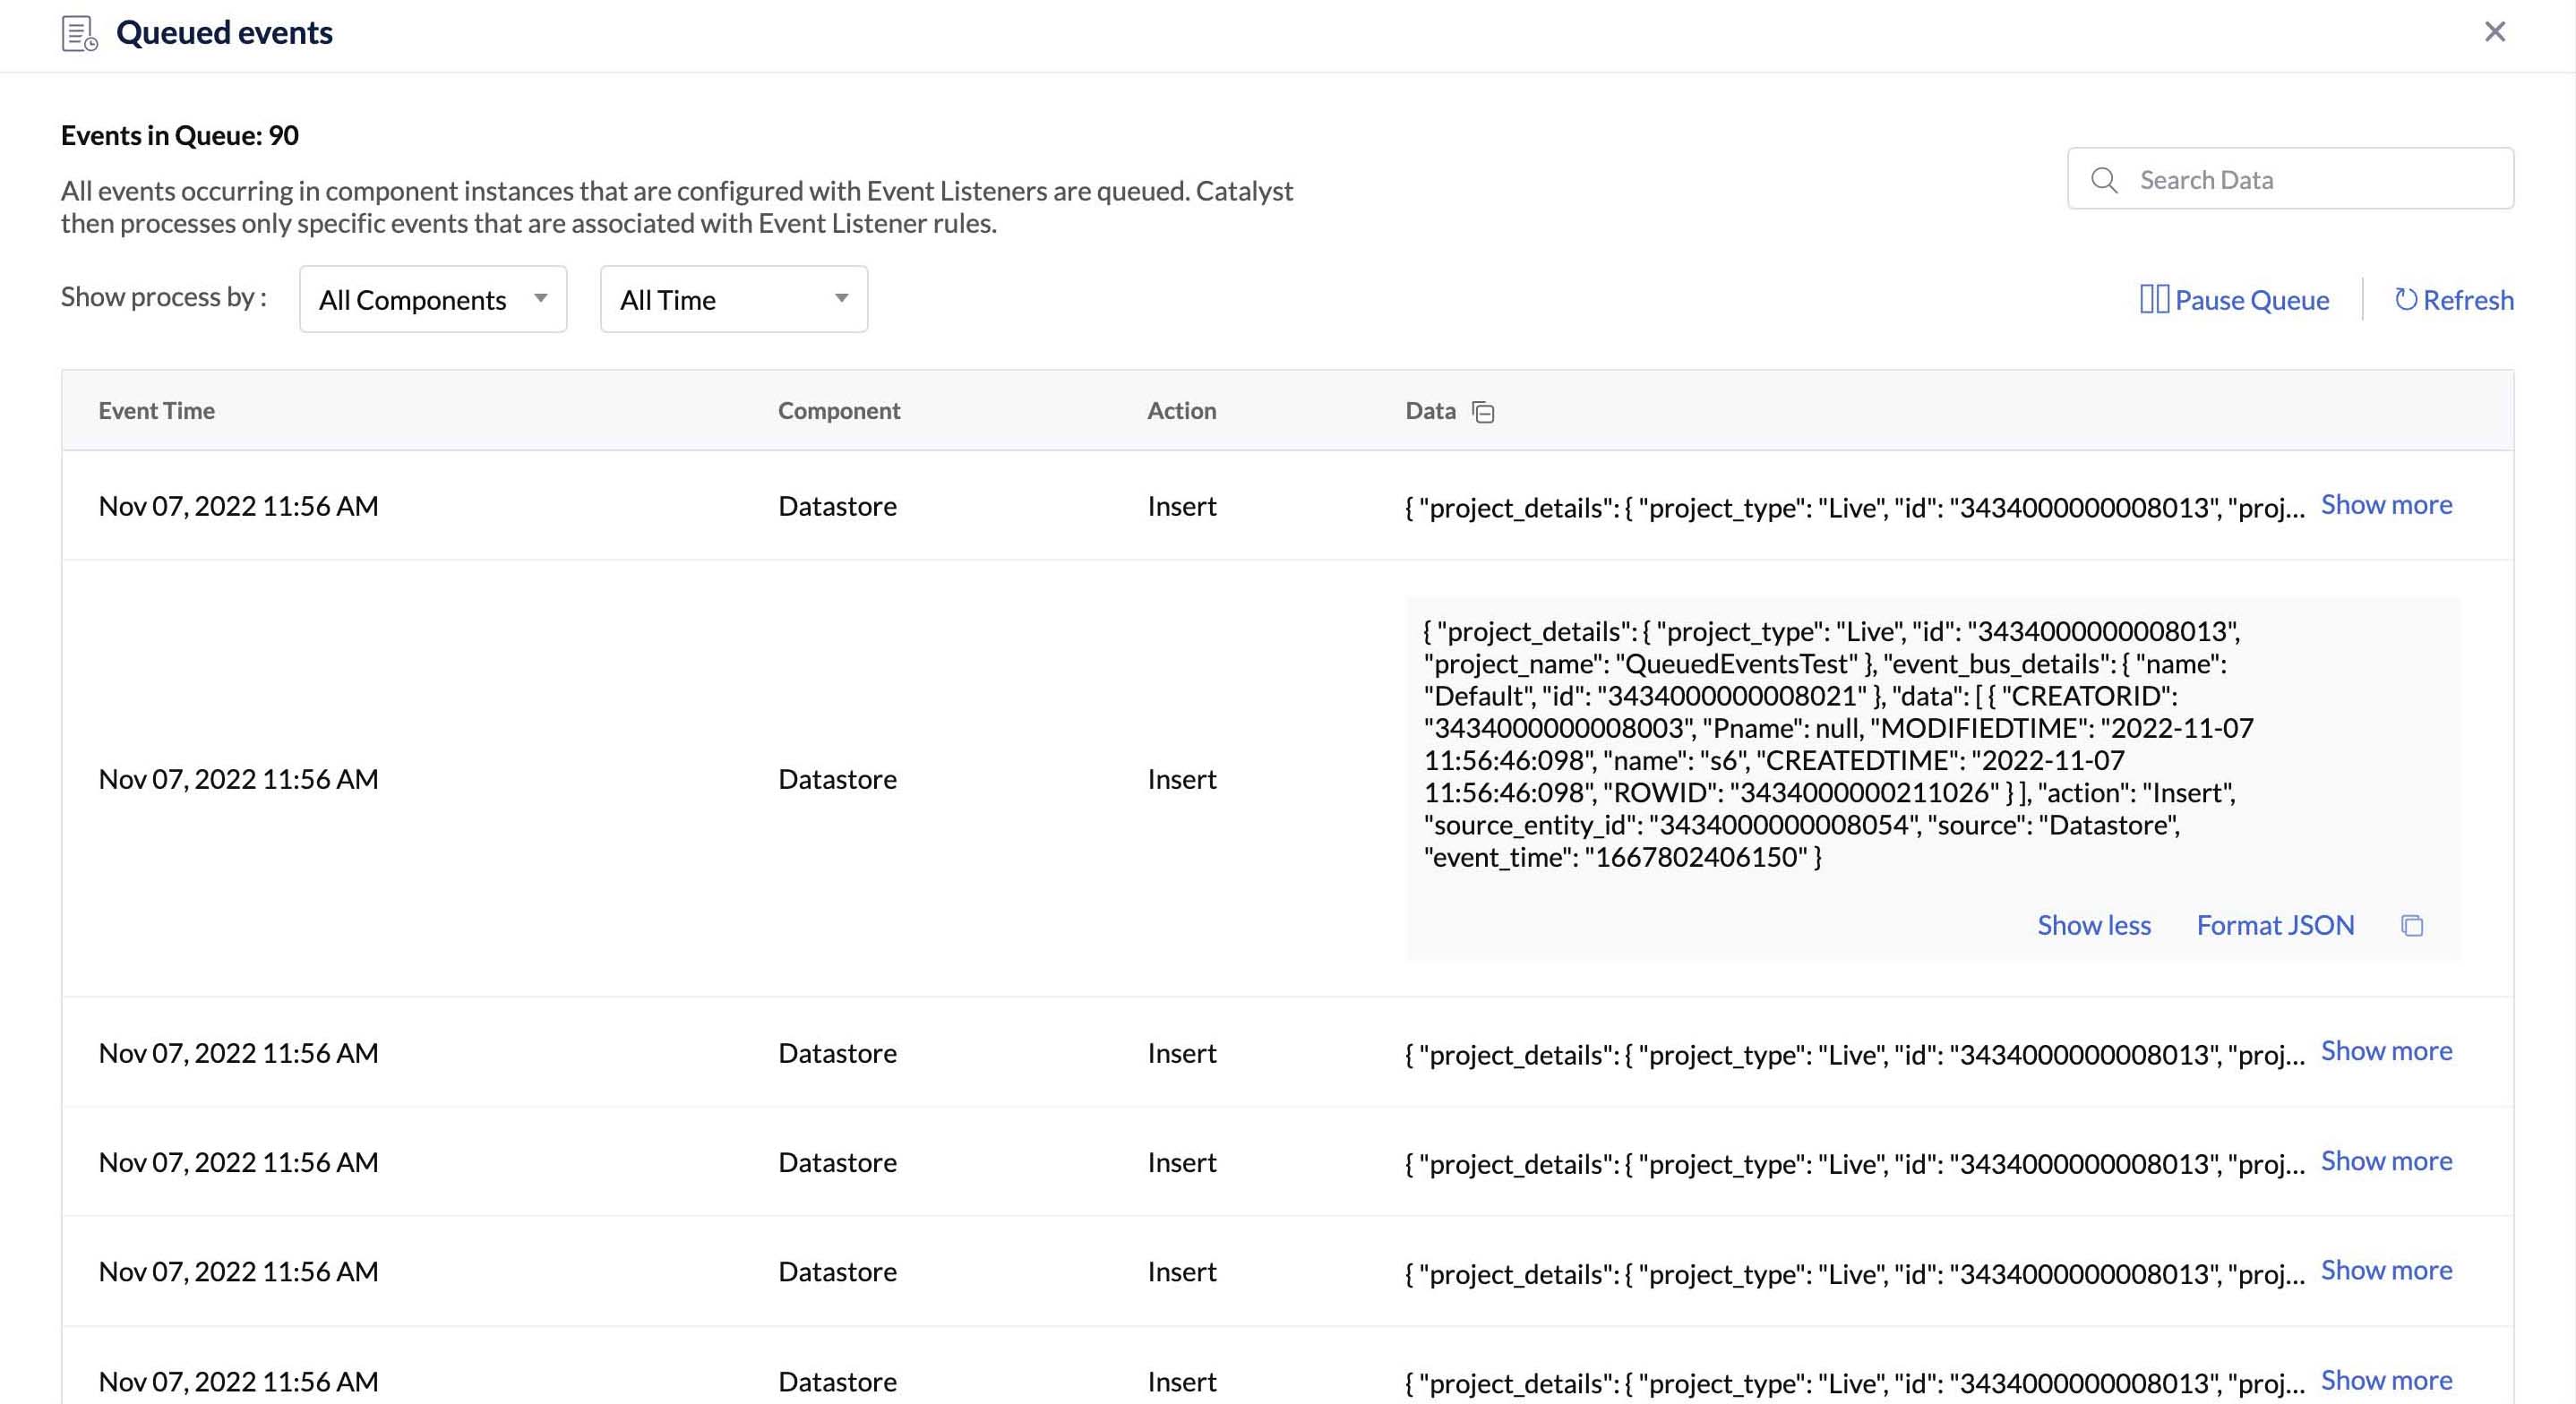Click Refresh to reload queued events list
Viewport: 2576px width, 1404px height.
tap(2453, 299)
